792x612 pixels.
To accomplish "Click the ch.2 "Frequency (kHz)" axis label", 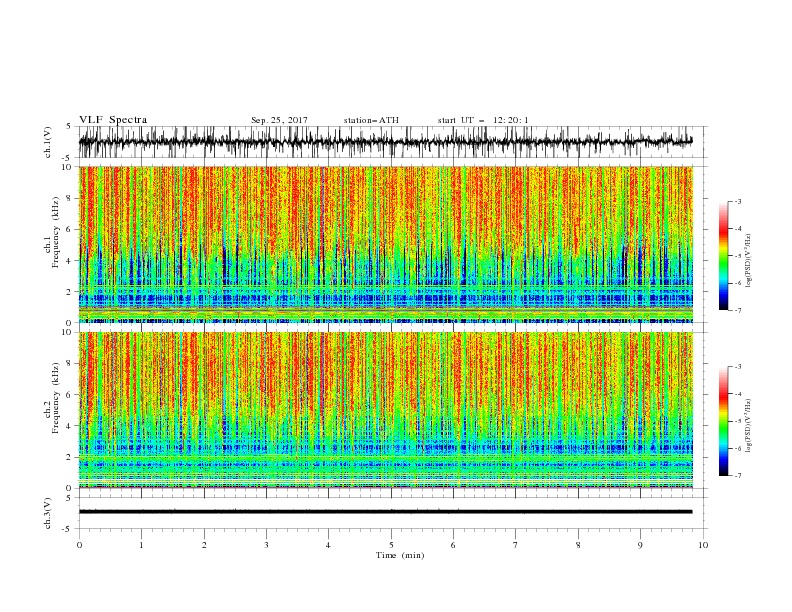I will click(x=56, y=398).
